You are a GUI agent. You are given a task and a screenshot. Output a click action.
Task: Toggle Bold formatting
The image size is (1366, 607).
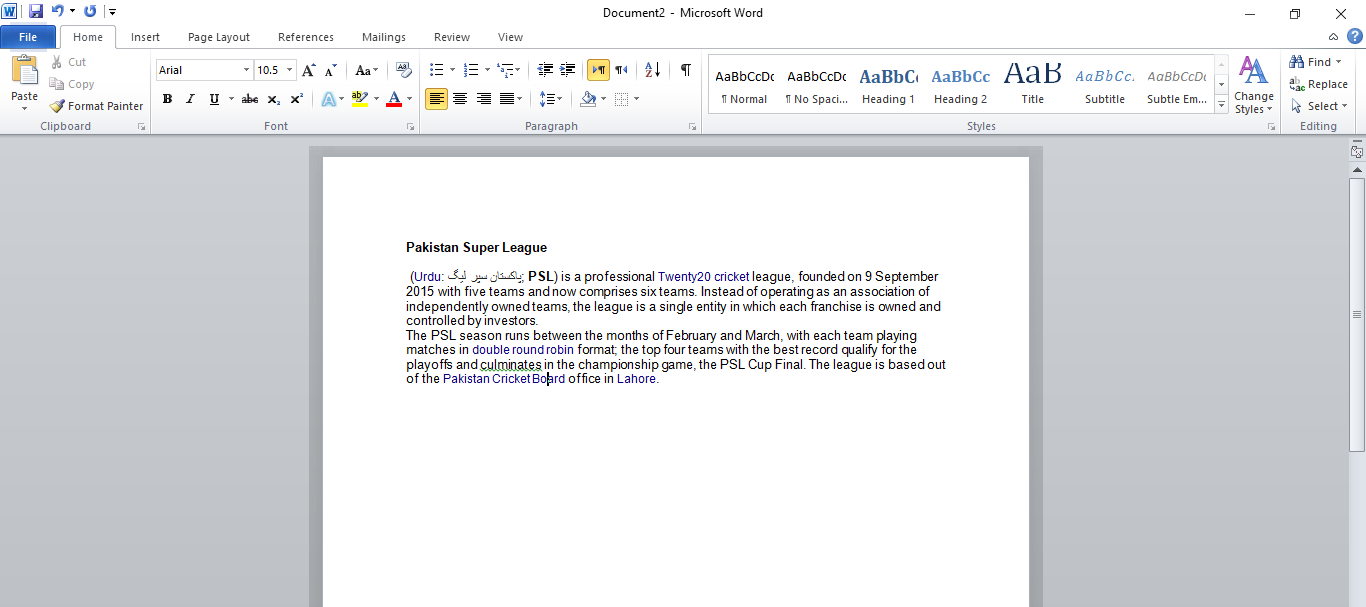167,99
